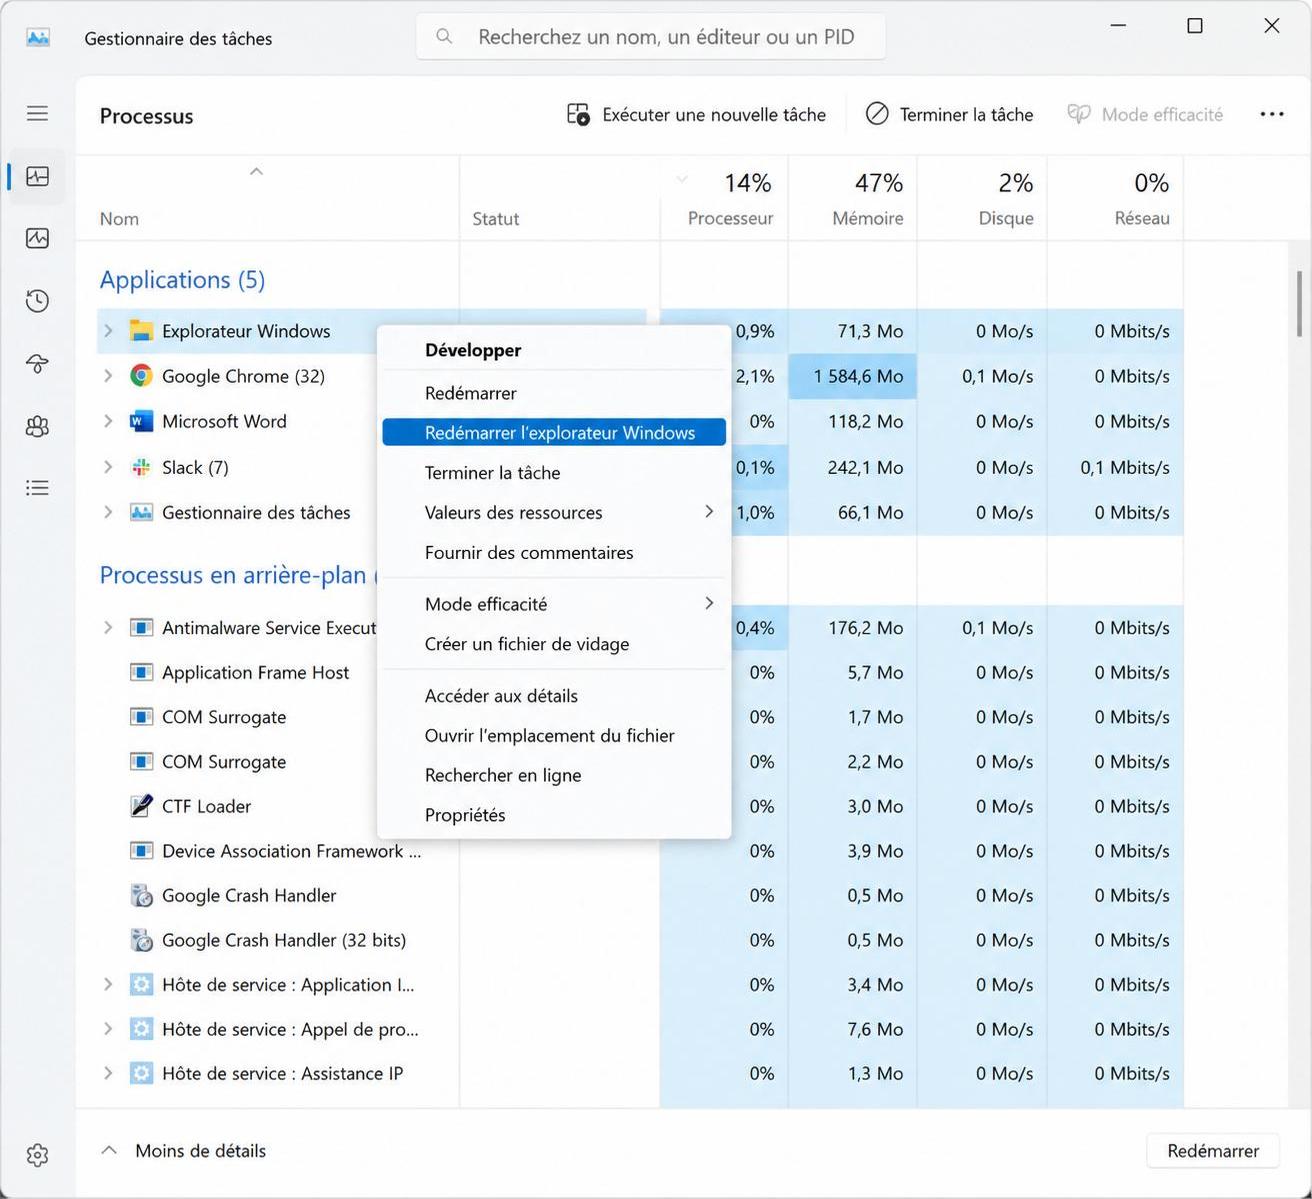The width and height of the screenshot is (1312, 1199).
Task: Open Mode efficacité submenu in context menu
Action: pyautogui.click(x=554, y=604)
